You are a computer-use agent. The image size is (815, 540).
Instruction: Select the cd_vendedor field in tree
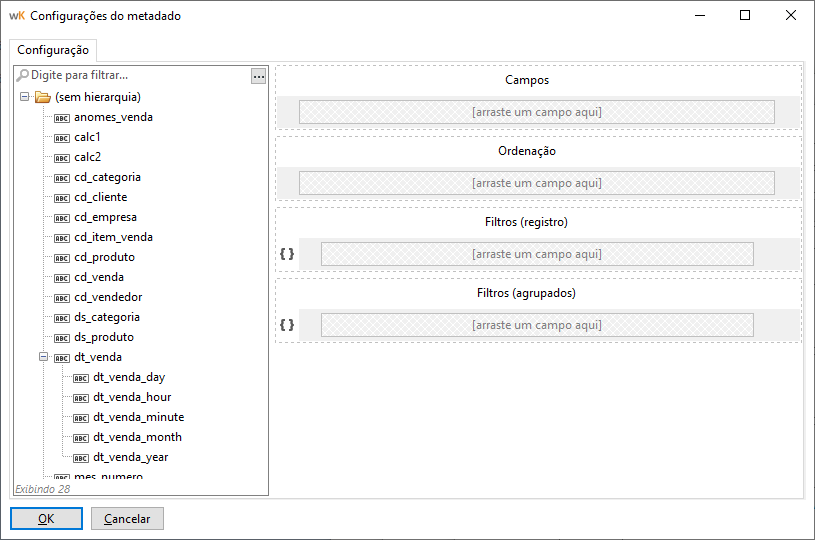(x=108, y=297)
